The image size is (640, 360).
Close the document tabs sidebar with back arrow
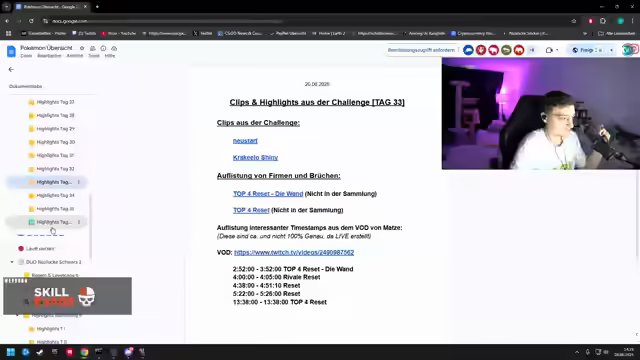pos(11,69)
